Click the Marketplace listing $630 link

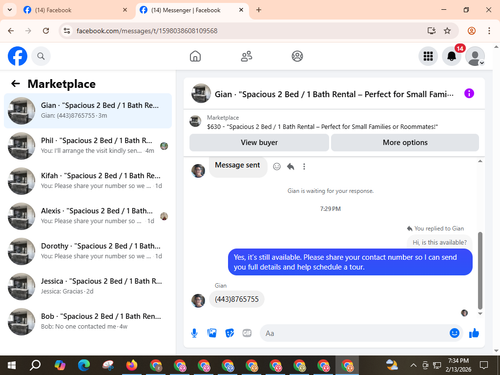click(x=322, y=127)
